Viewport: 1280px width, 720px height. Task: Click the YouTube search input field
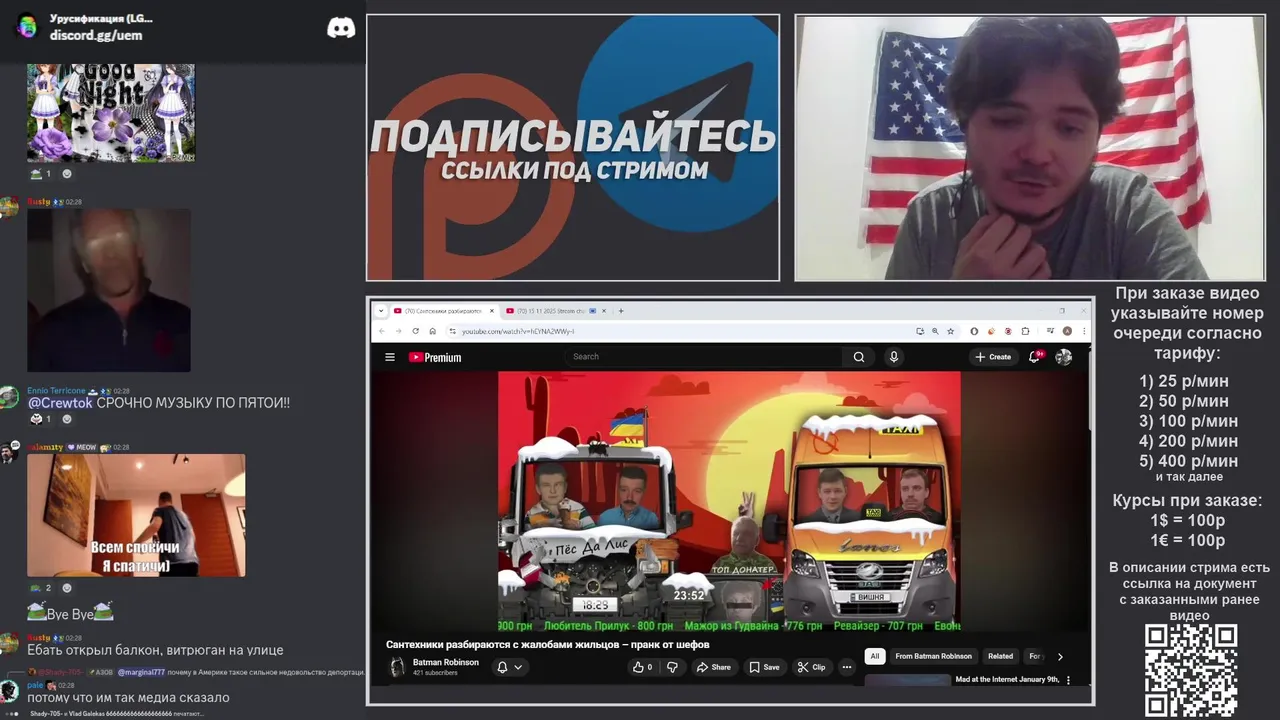pos(706,357)
